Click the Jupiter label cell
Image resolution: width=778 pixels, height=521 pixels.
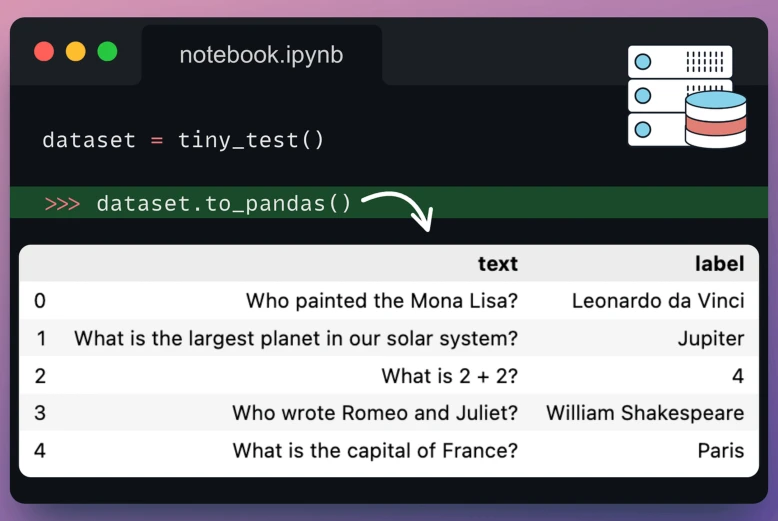pyautogui.click(x=711, y=338)
